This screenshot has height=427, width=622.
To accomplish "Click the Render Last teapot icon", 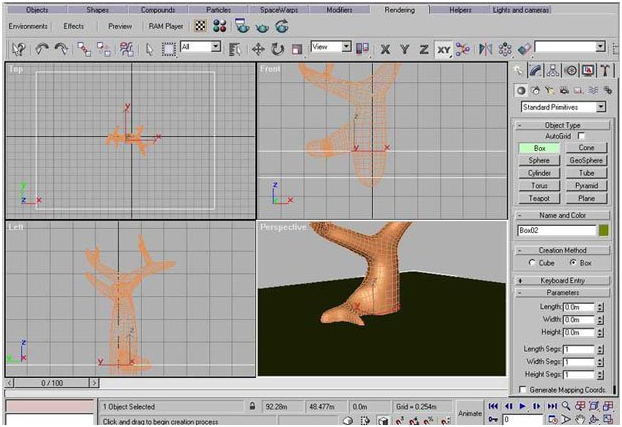I will pos(282,27).
